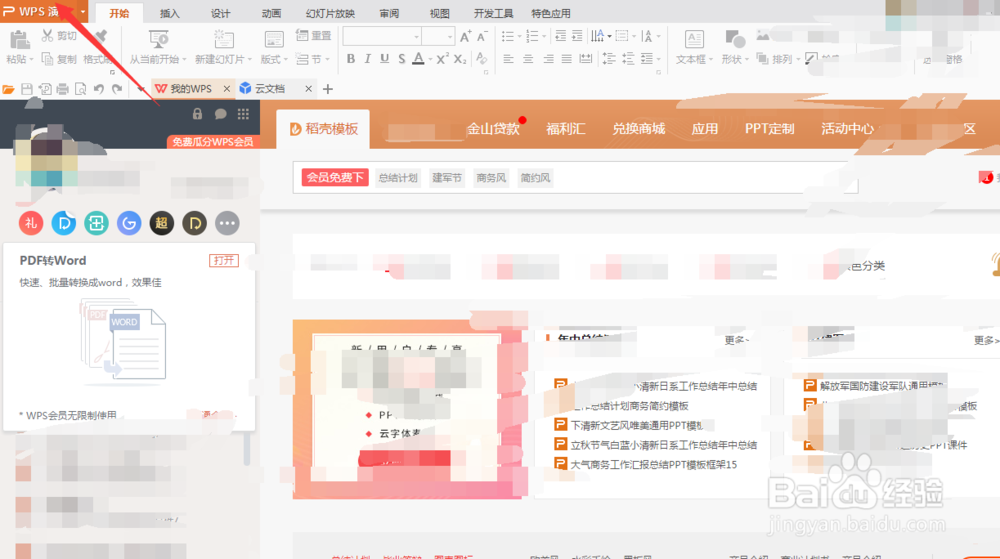This screenshot has height=559, width=1000.
Task: Open the WPS application menu dropdown arrow
Action: coord(82,11)
